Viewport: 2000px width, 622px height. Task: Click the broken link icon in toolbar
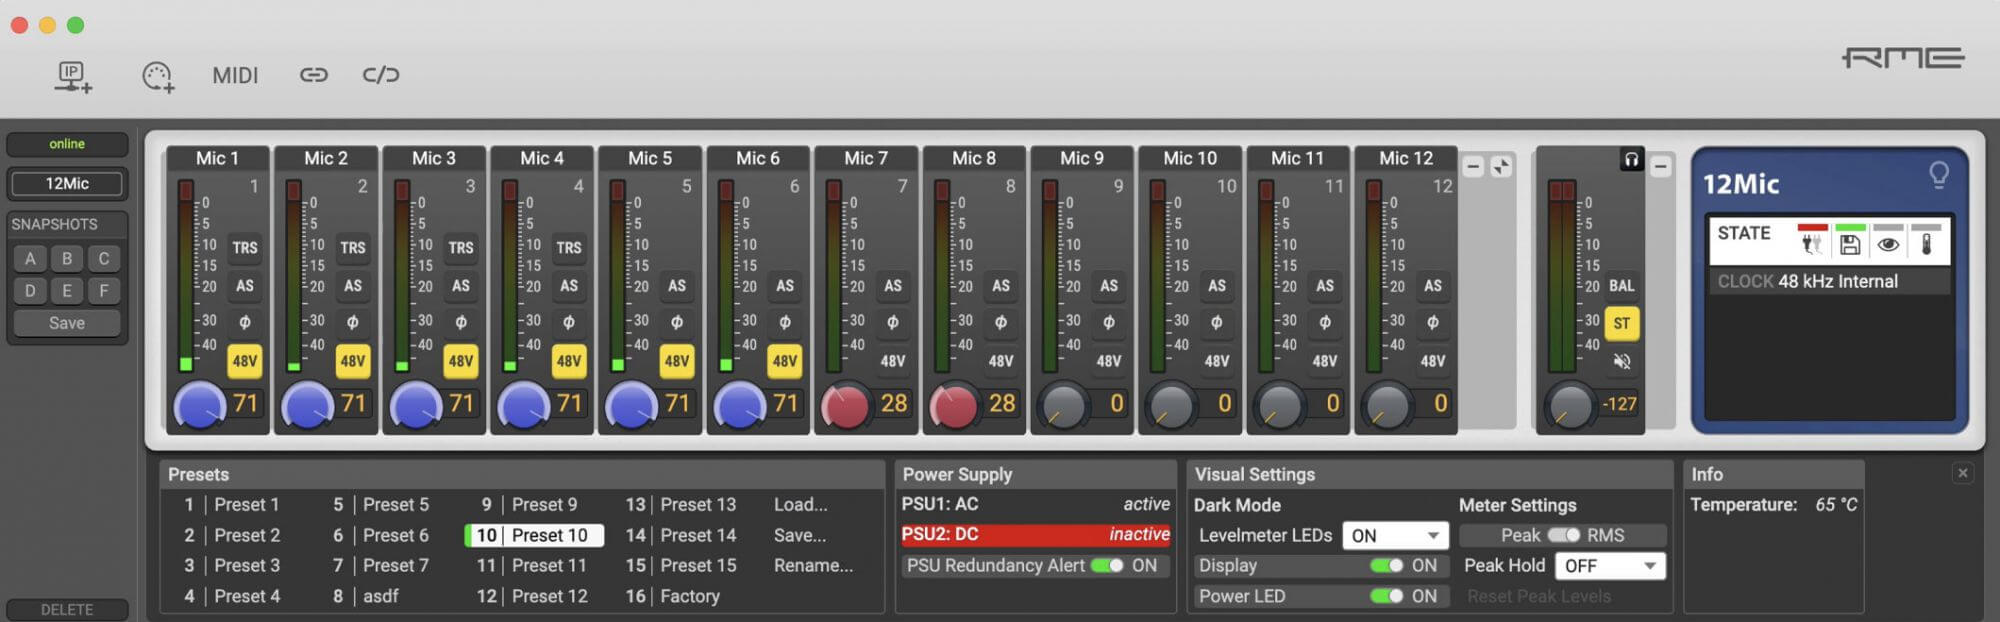coord(380,75)
